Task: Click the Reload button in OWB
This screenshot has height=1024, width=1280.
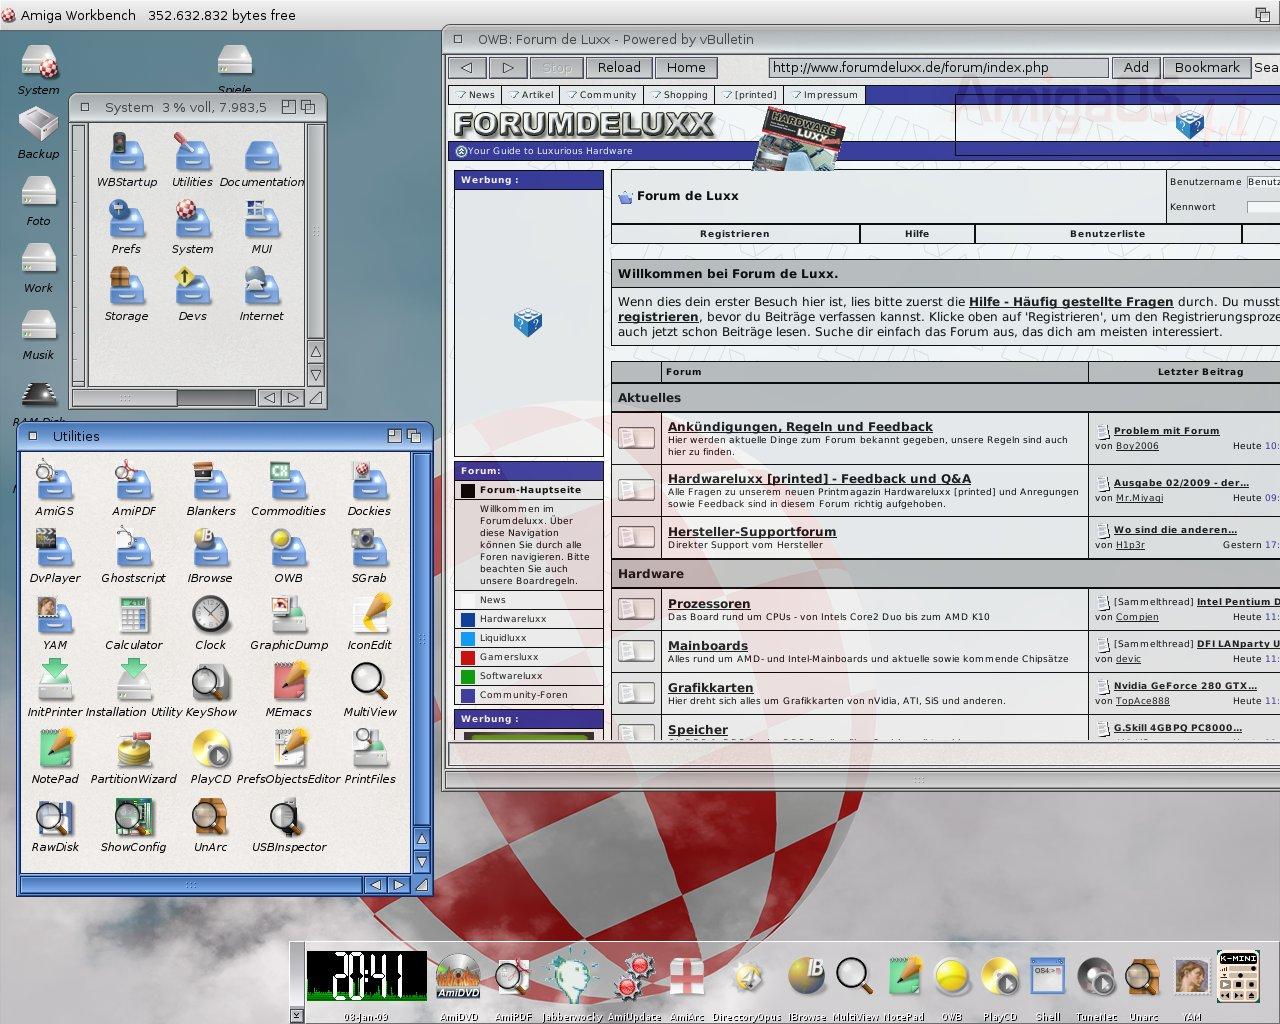Action: (x=619, y=68)
